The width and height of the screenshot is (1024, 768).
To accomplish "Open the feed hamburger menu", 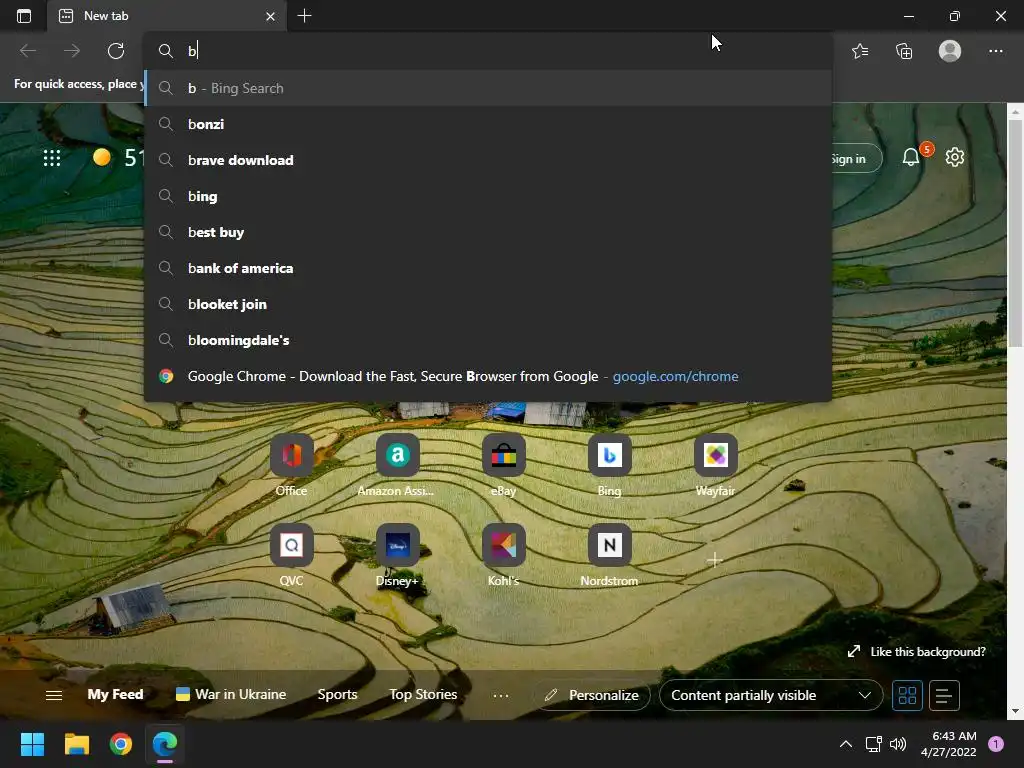I will (54, 696).
